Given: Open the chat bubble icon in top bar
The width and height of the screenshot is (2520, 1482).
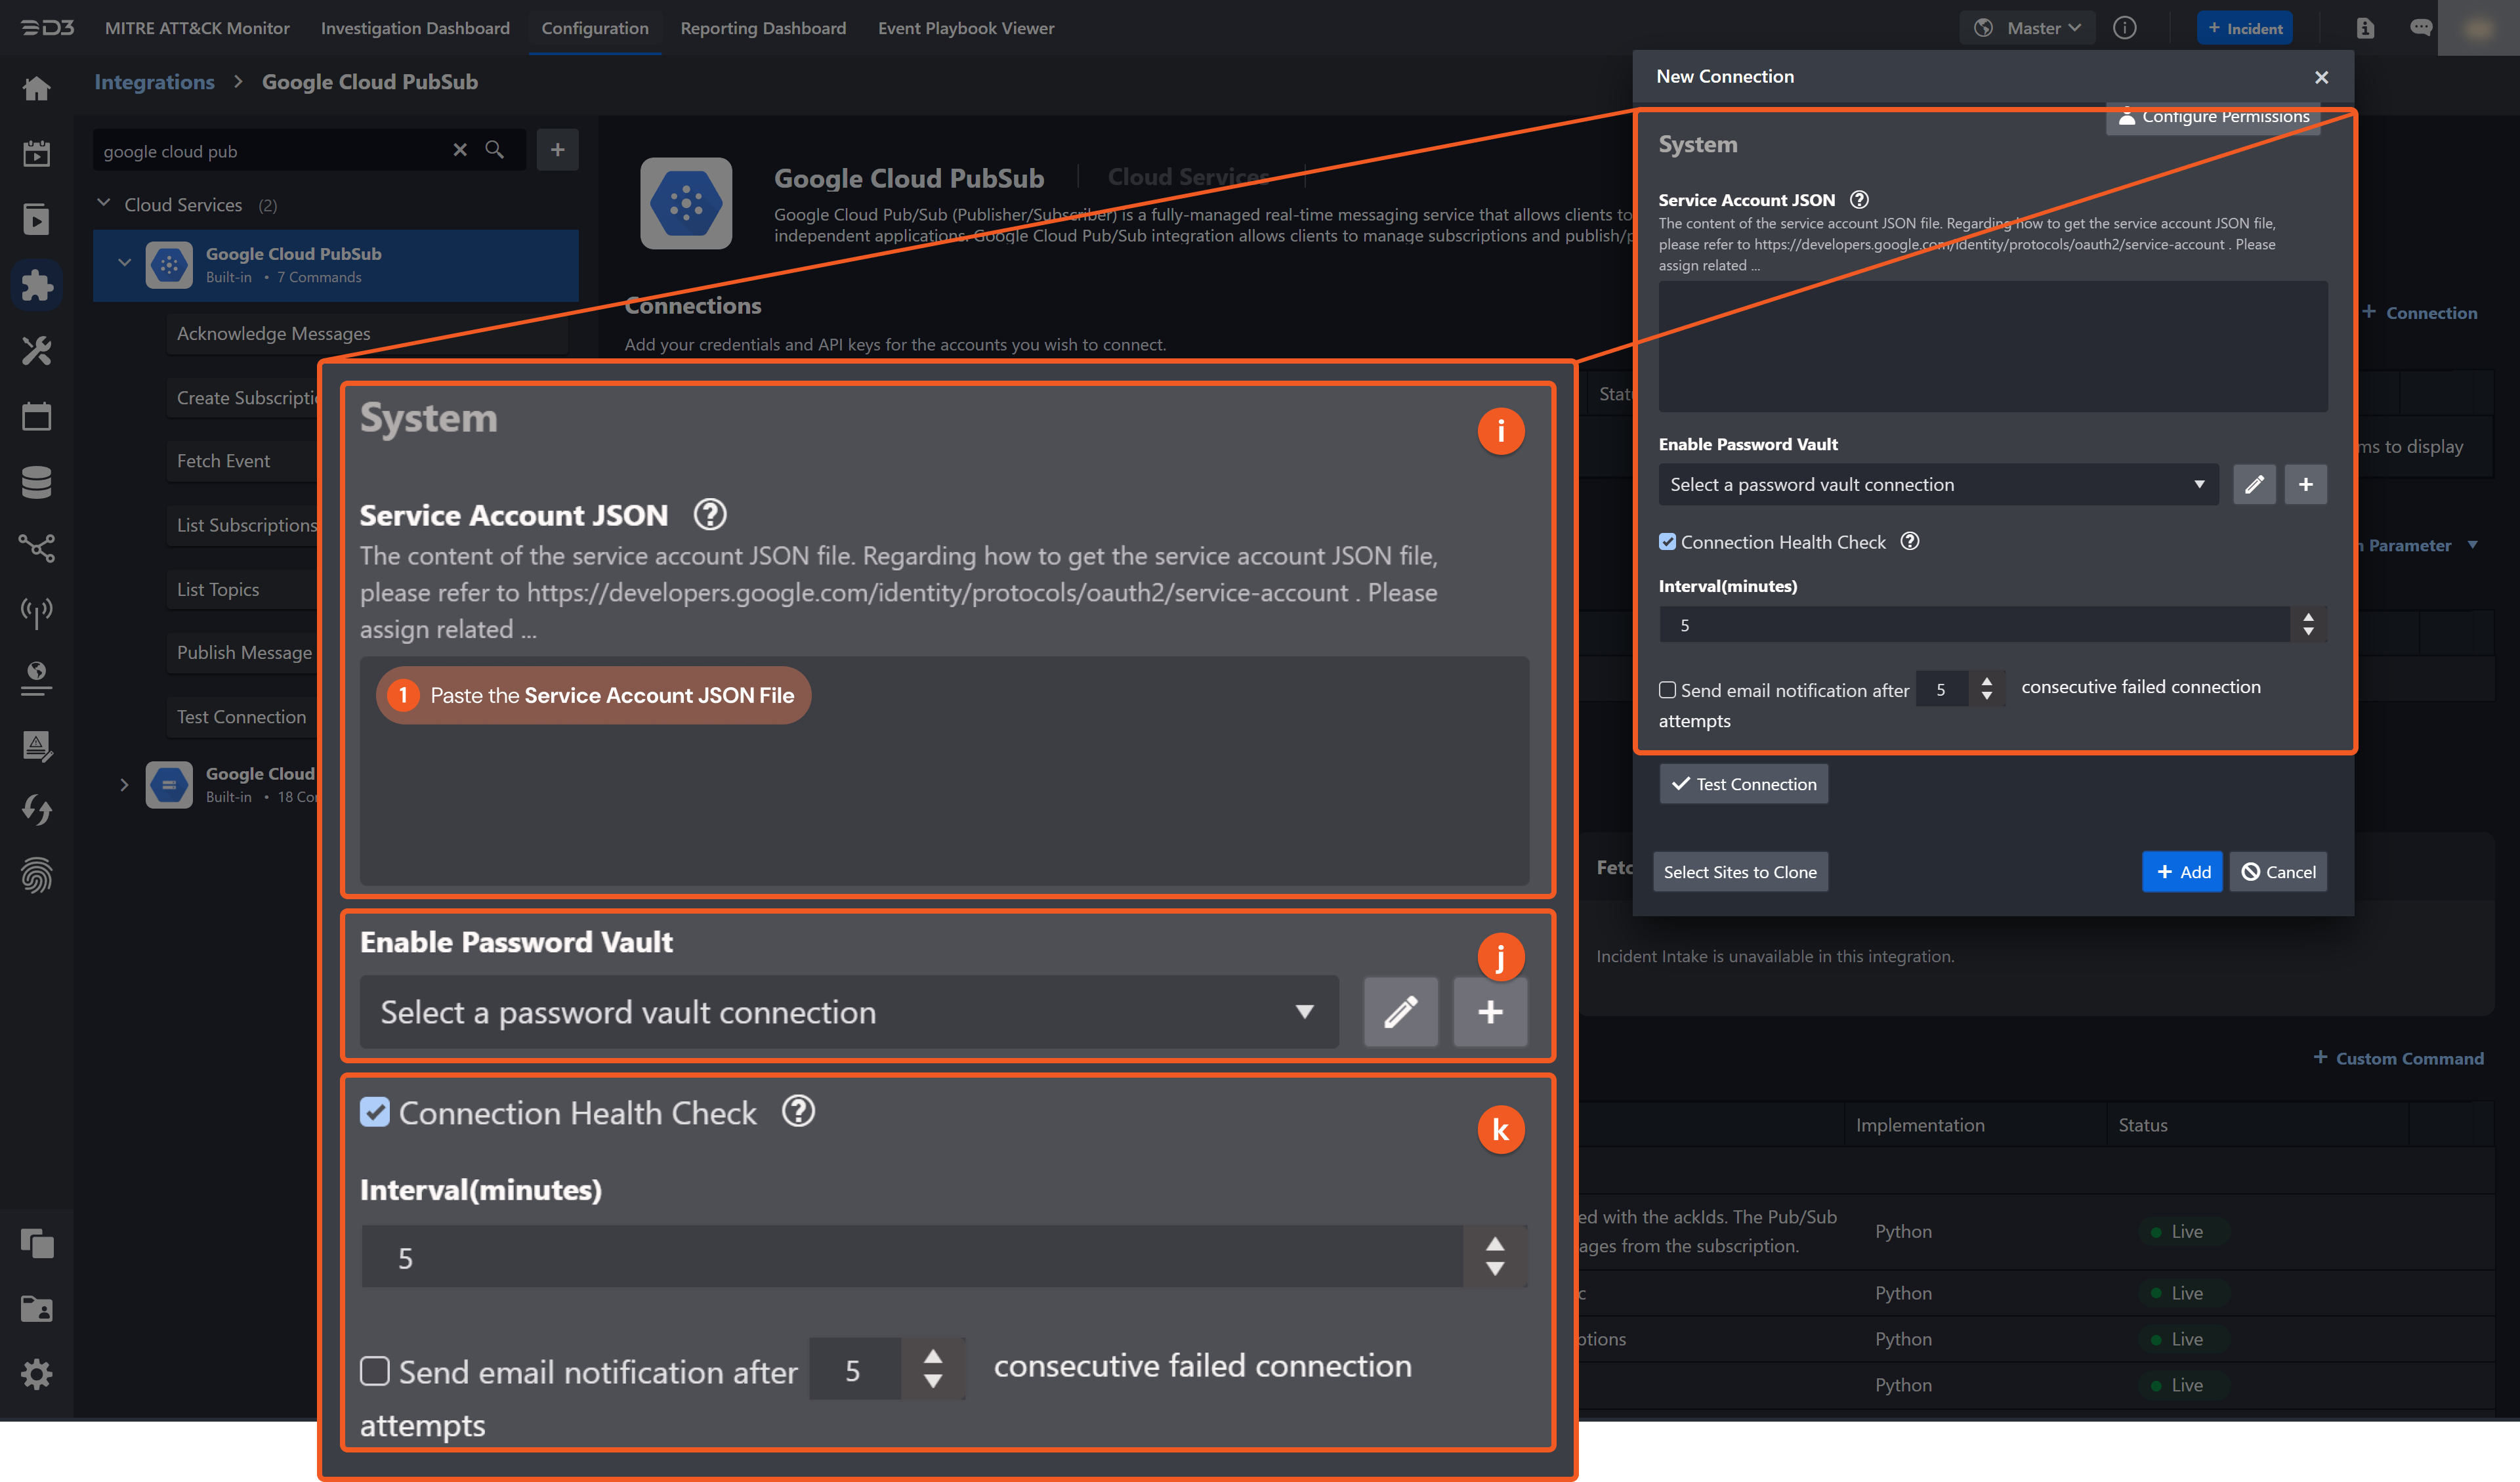Looking at the screenshot, I should (x=2421, y=27).
